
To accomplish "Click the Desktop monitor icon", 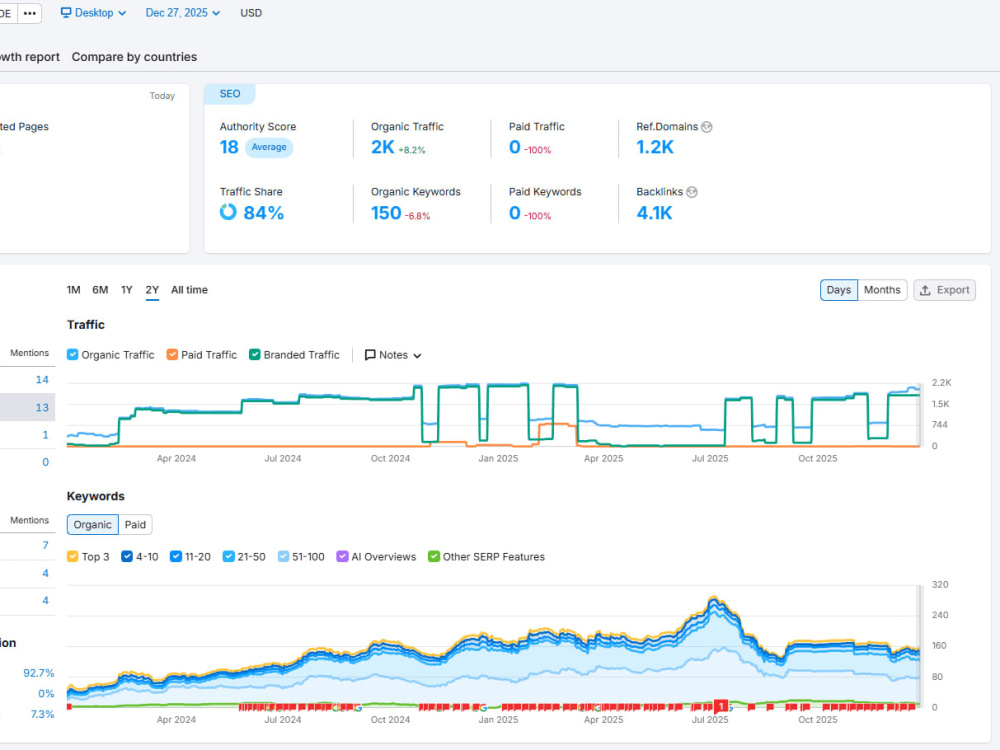I will [66, 13].
